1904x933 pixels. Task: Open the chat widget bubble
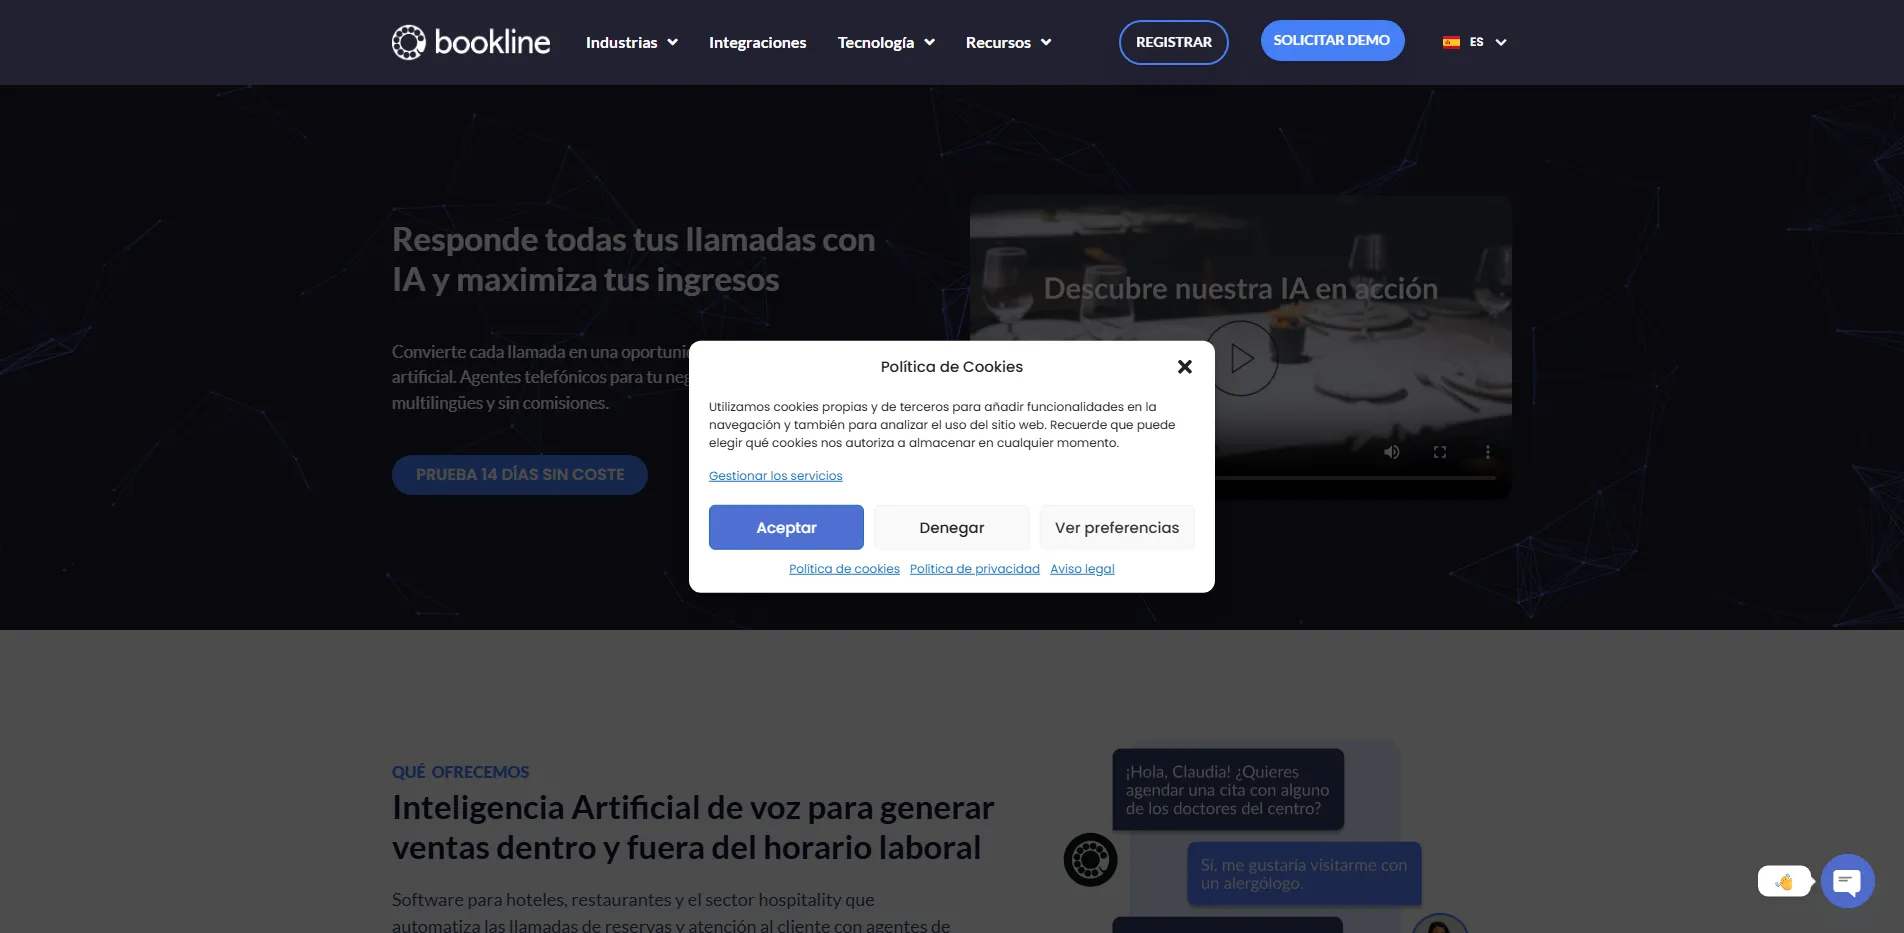click(x=1847, y=881)
